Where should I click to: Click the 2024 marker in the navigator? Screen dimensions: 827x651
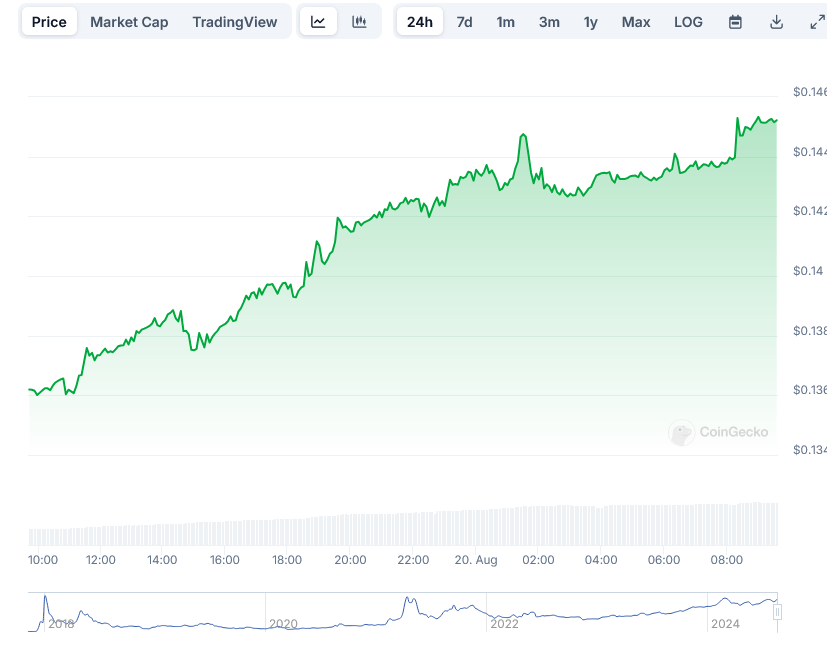click(725, 624)
